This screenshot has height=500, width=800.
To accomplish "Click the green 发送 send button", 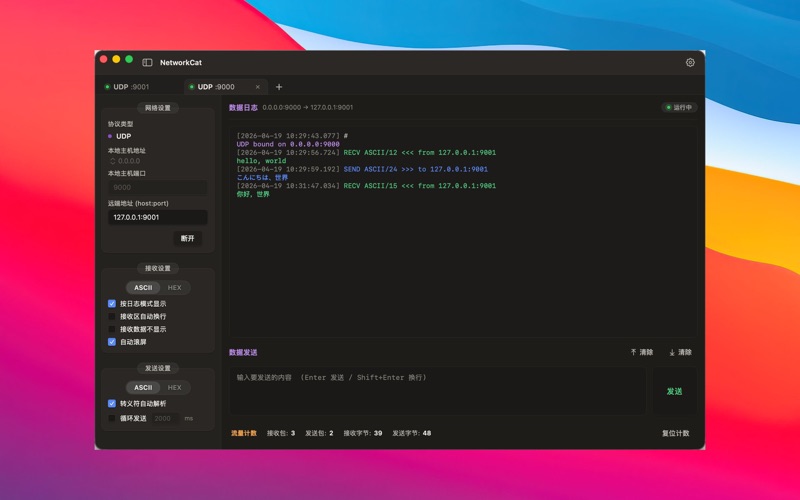I will (674, 391).
